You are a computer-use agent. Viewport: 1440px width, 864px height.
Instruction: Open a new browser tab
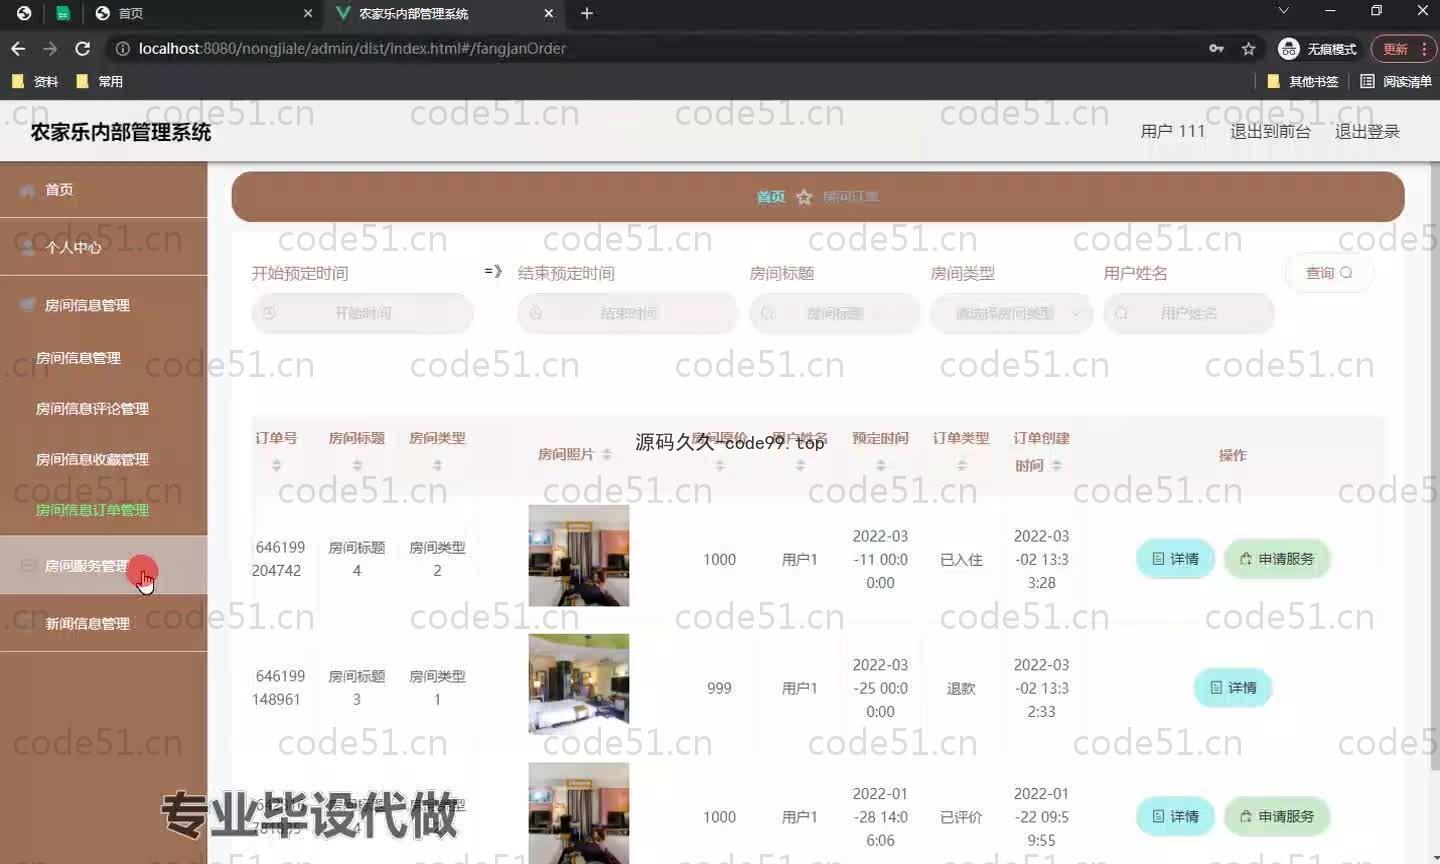click(x=587, y=13)
